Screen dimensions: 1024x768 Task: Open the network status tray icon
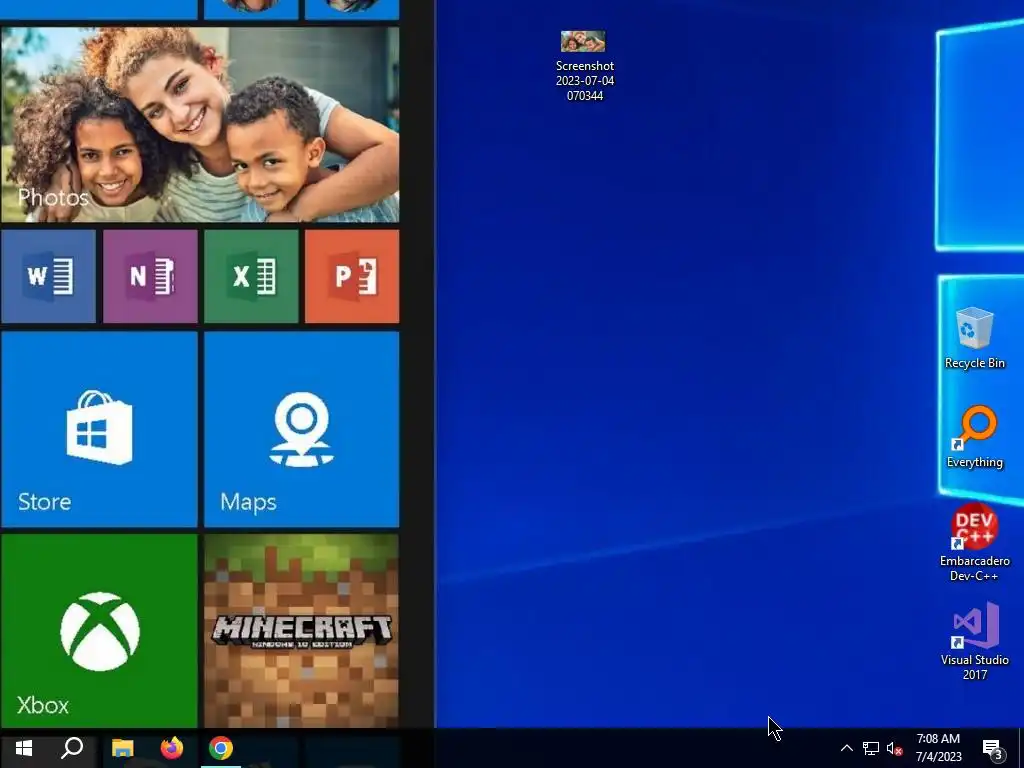[x=871, y=748]
